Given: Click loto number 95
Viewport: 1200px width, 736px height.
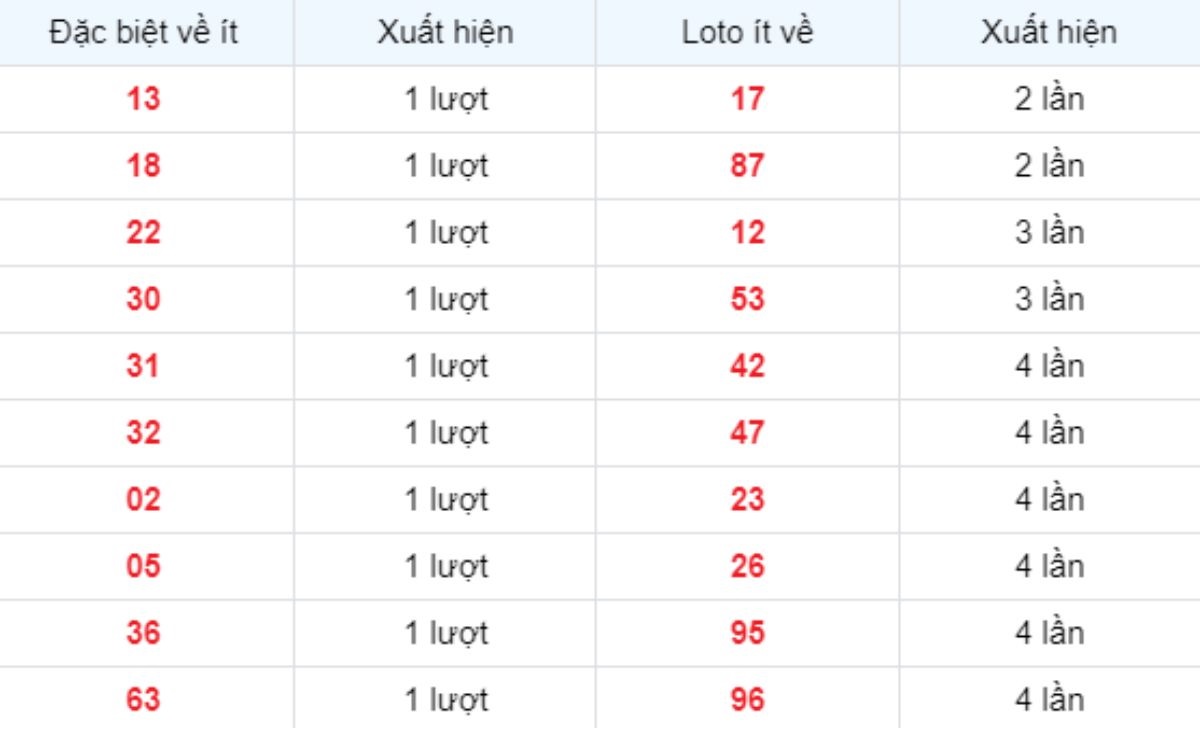Looking at the screenshot, I should click(x=747, y=633).
